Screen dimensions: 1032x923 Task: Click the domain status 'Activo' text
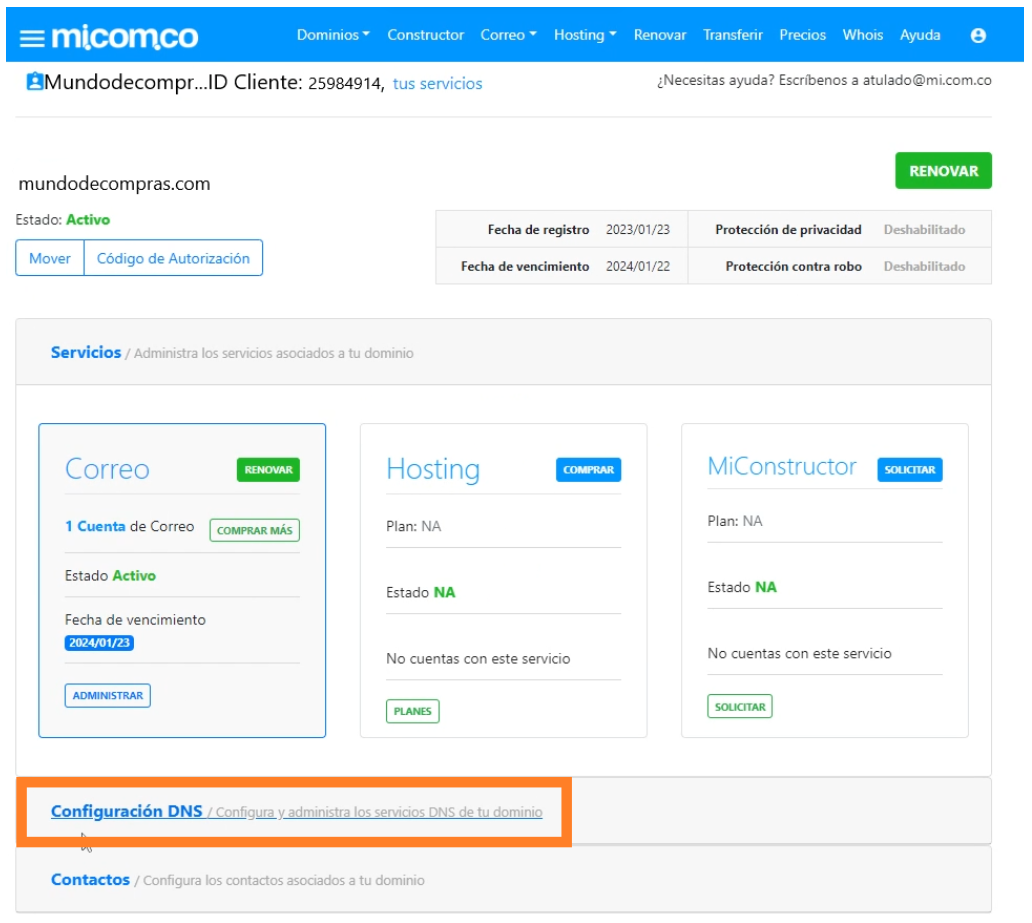point(88,219)
